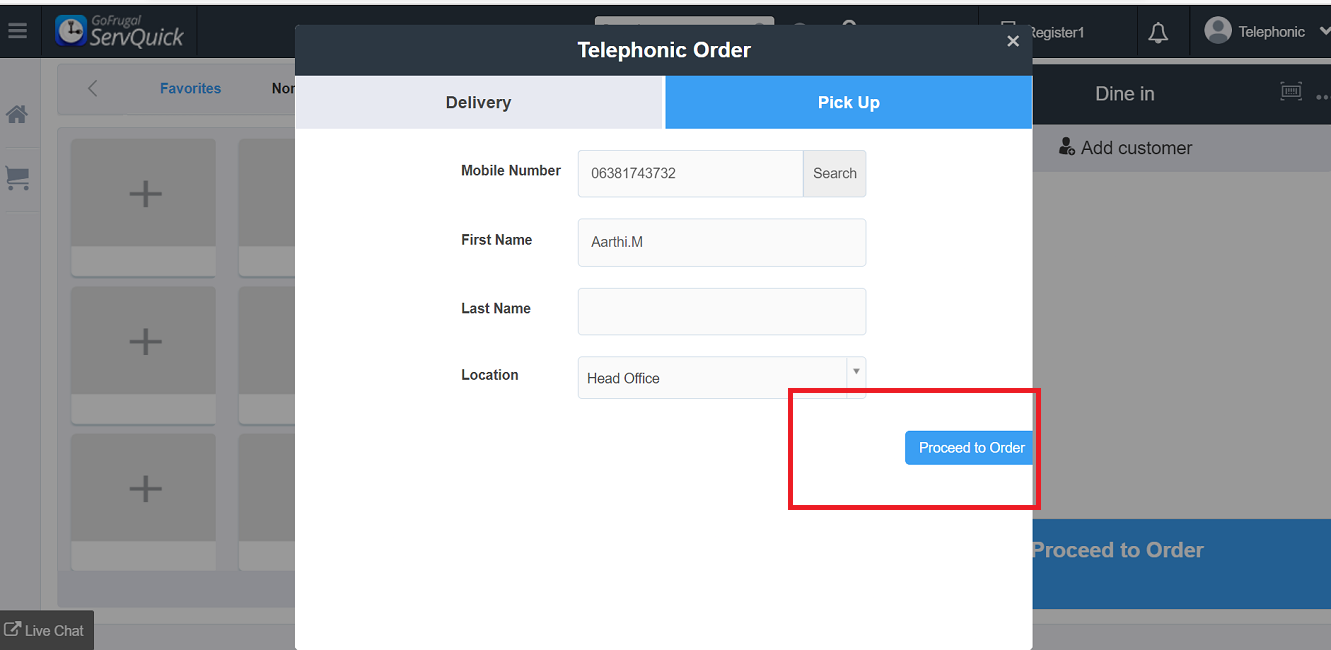Click into the empty Last Name field
Screen dimensions: 1331x650
[x=721, y=311]
